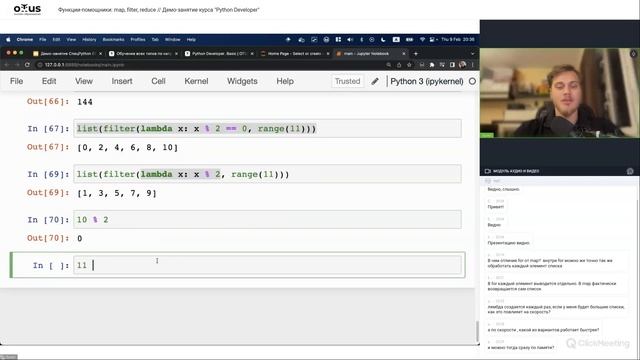Reload the page with refresh icon
The height and width of the screenshot is (360, 640).
[27, 65]
